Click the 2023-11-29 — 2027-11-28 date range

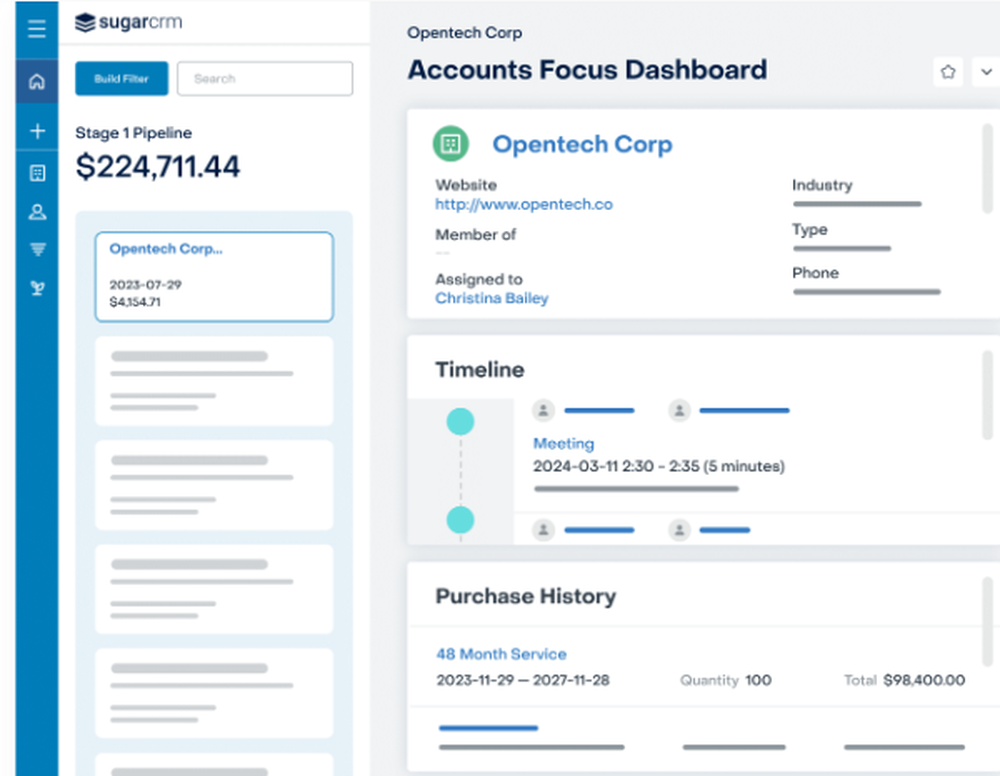pyautogui.click(x=523, y=680)
